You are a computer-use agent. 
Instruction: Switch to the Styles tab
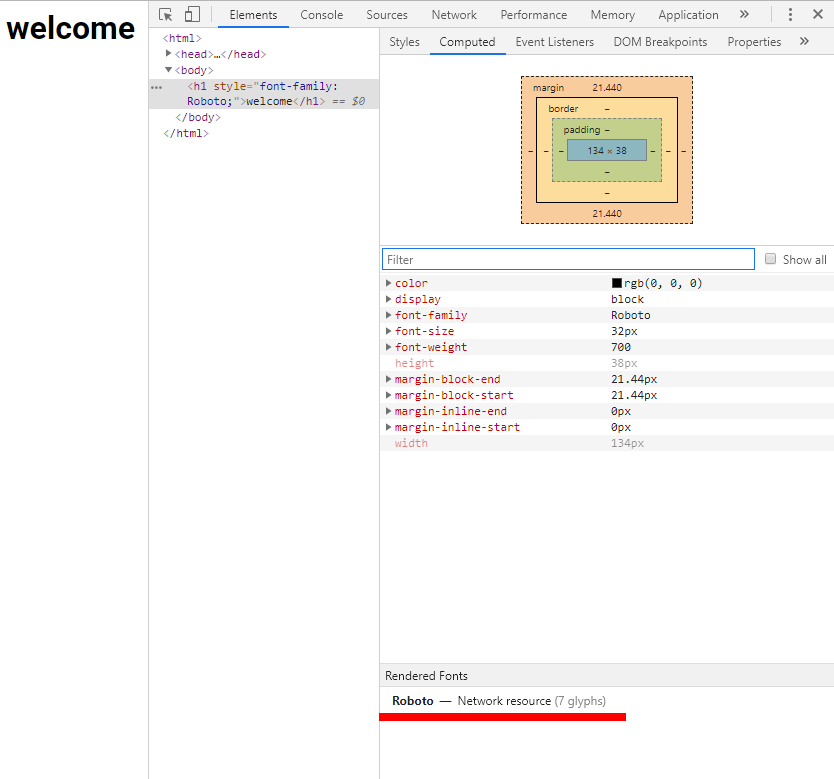tap(404, 42)
